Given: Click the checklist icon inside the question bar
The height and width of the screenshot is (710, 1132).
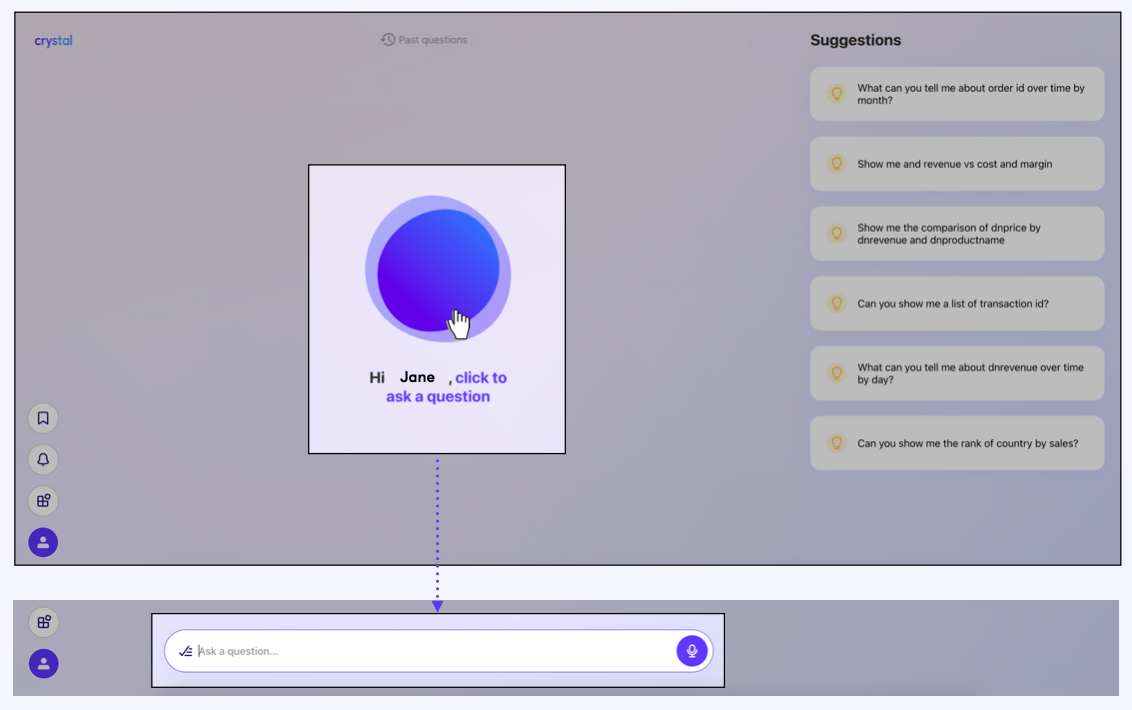Looking at the screenshot, I should click(185, 651).
